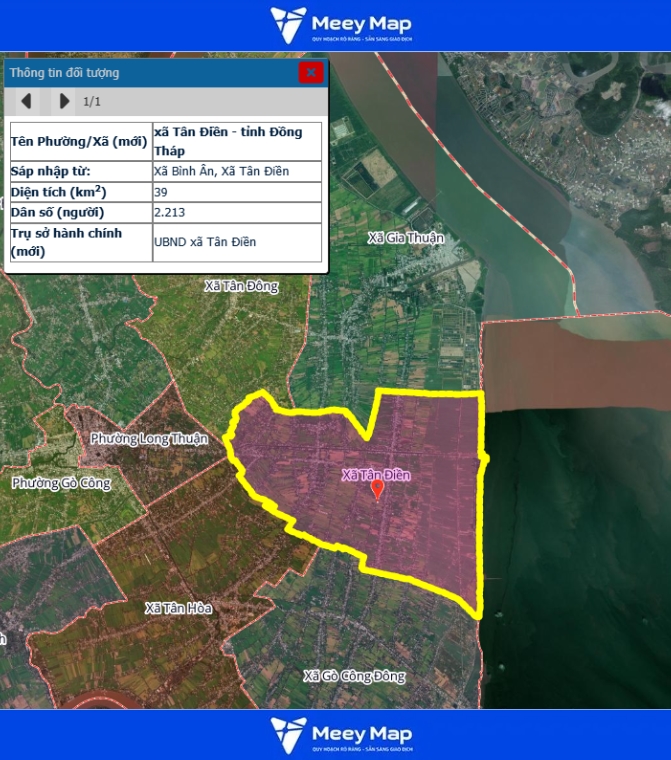Click the pink Xã Tân Điền label
This screenshot has height=760, width=671.
pyautogui.click(x=376, y=474)
